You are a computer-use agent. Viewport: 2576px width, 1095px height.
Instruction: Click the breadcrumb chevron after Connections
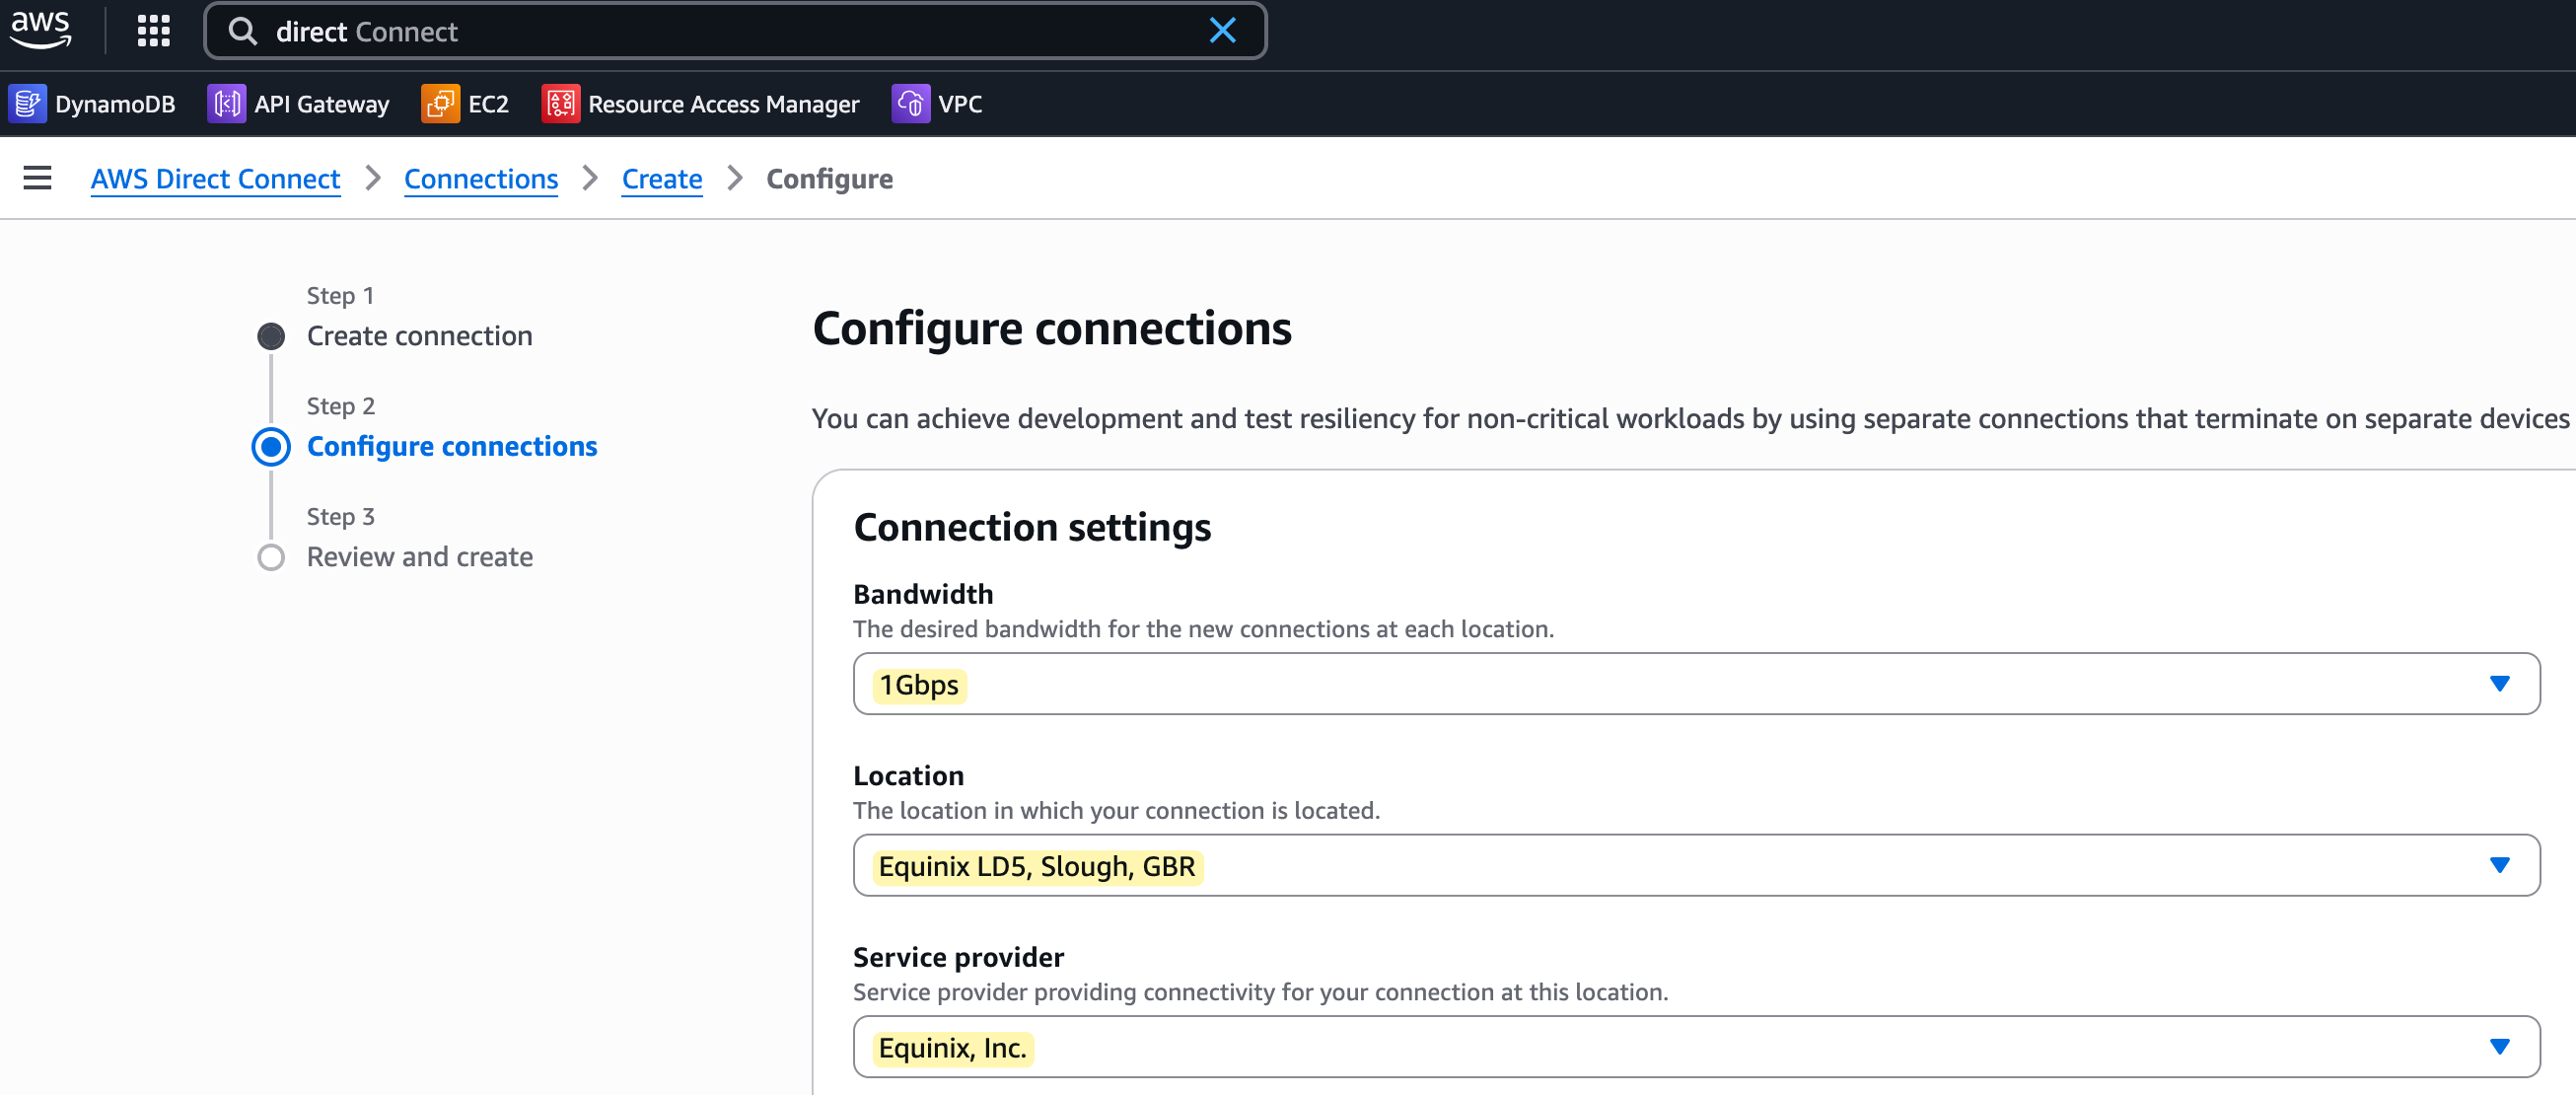pyautogui.click(x=590, y=179)
